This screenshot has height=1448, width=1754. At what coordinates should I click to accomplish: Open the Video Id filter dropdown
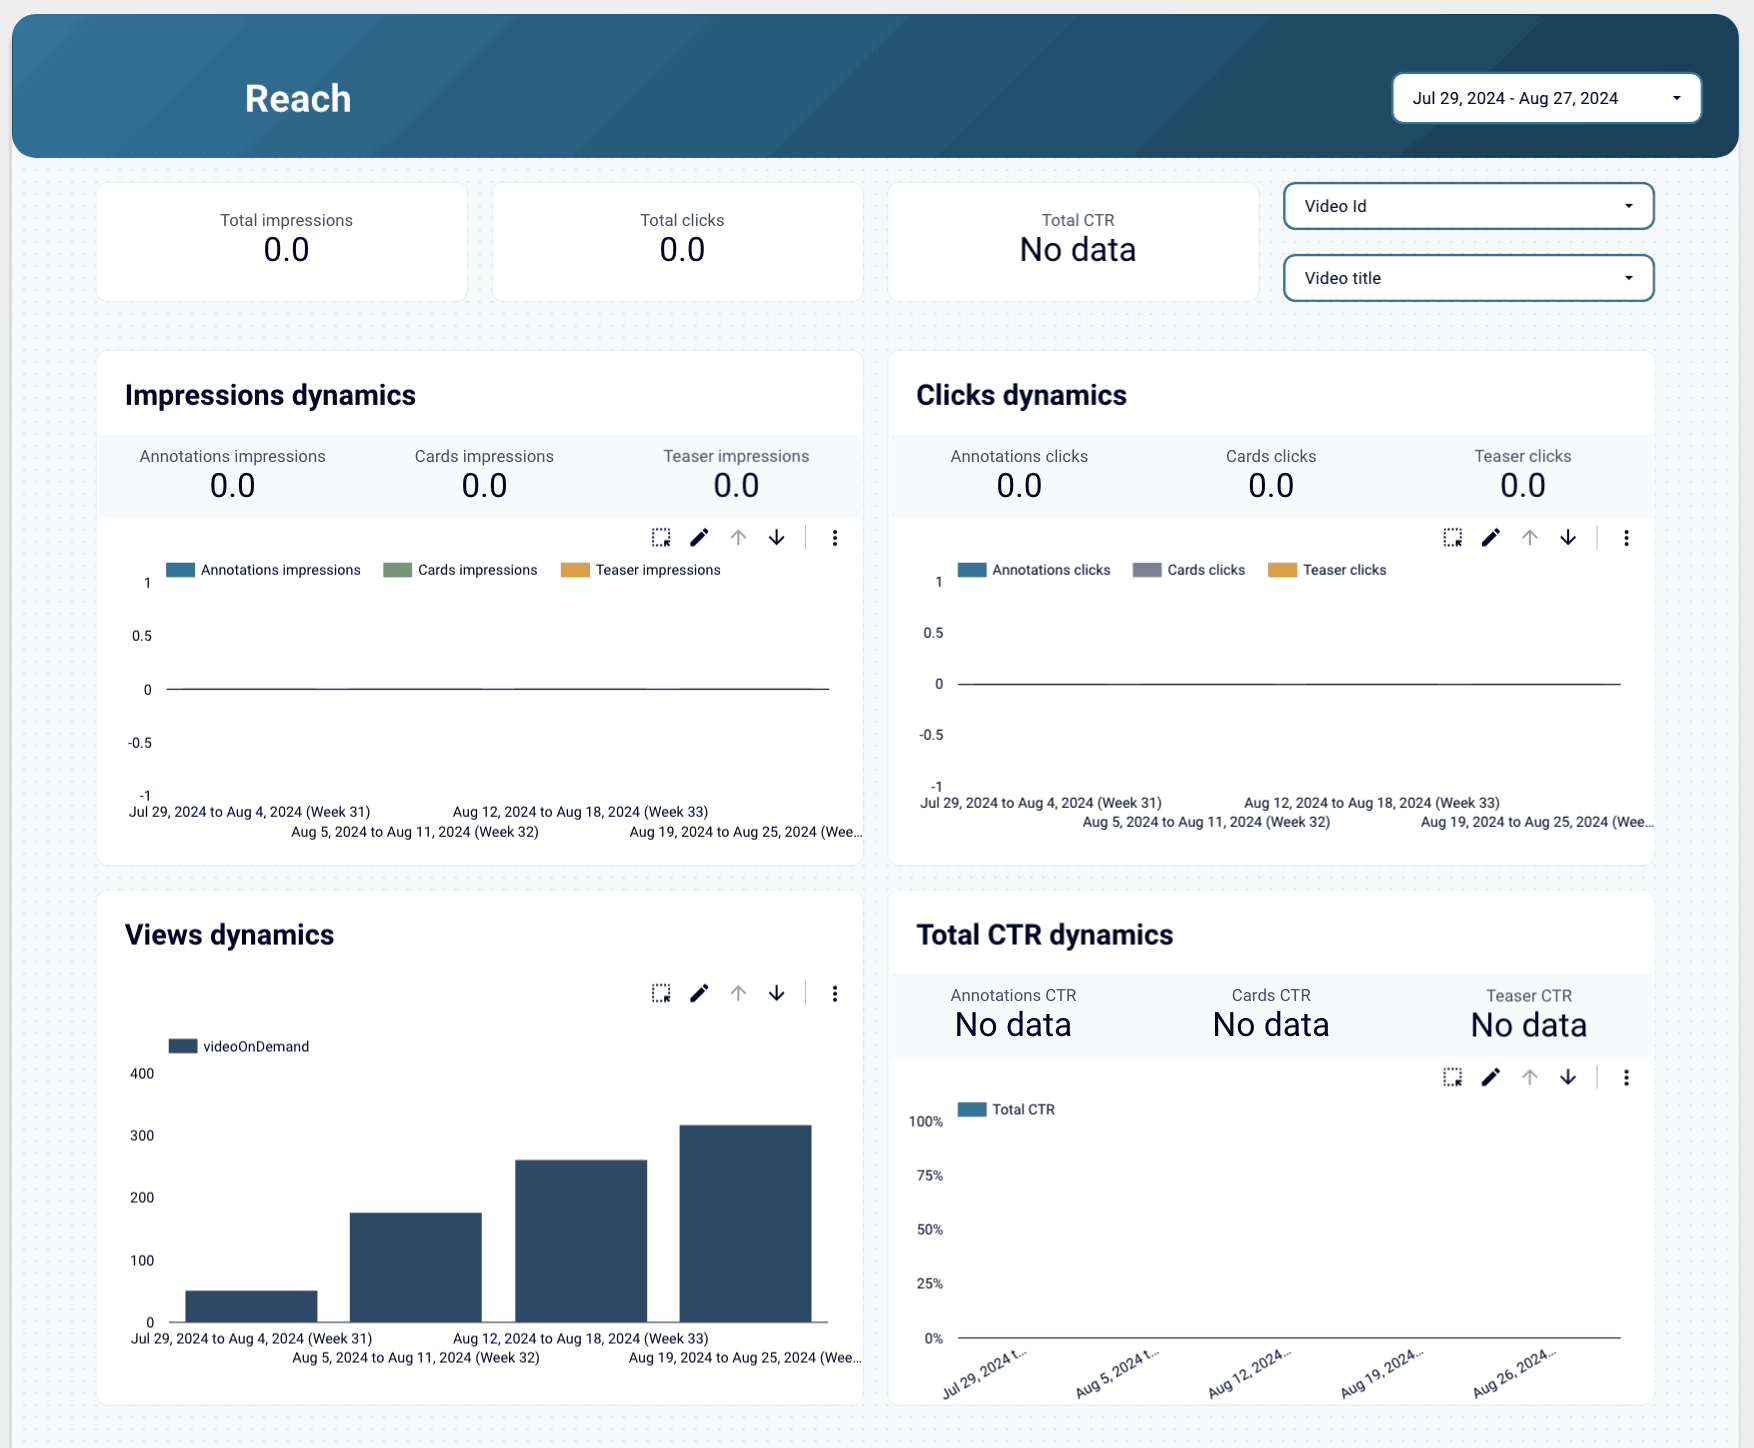point(1467,206)
